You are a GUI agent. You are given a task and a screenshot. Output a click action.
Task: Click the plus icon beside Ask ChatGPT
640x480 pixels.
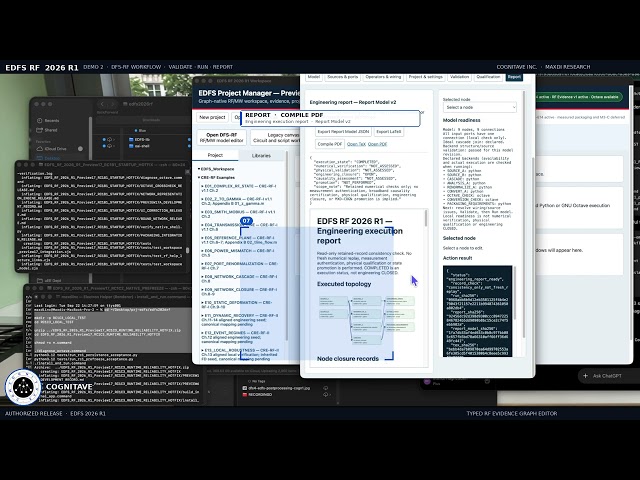point(585,376)
